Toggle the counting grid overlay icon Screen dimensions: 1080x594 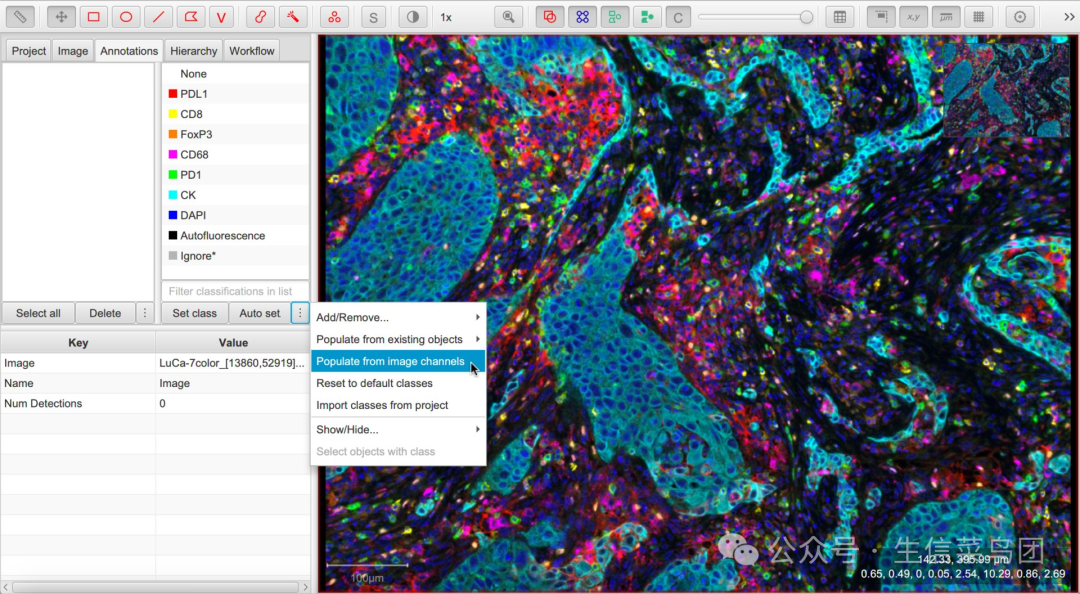(x=978, y=17)
